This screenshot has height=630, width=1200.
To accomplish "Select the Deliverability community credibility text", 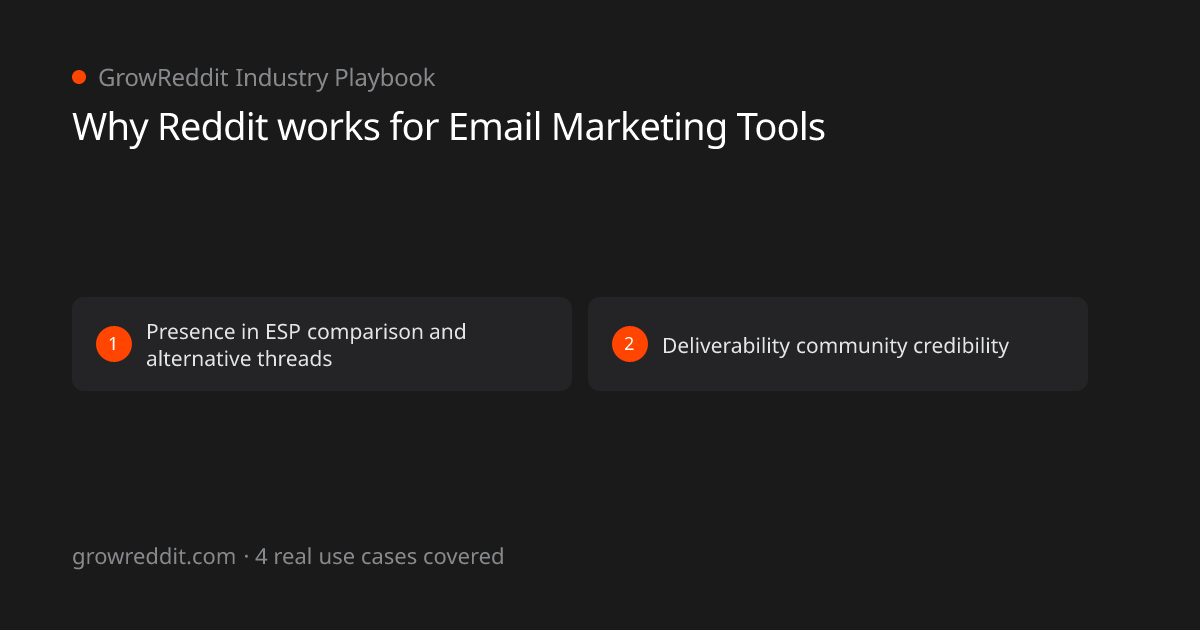I will (x=835, y=346).
